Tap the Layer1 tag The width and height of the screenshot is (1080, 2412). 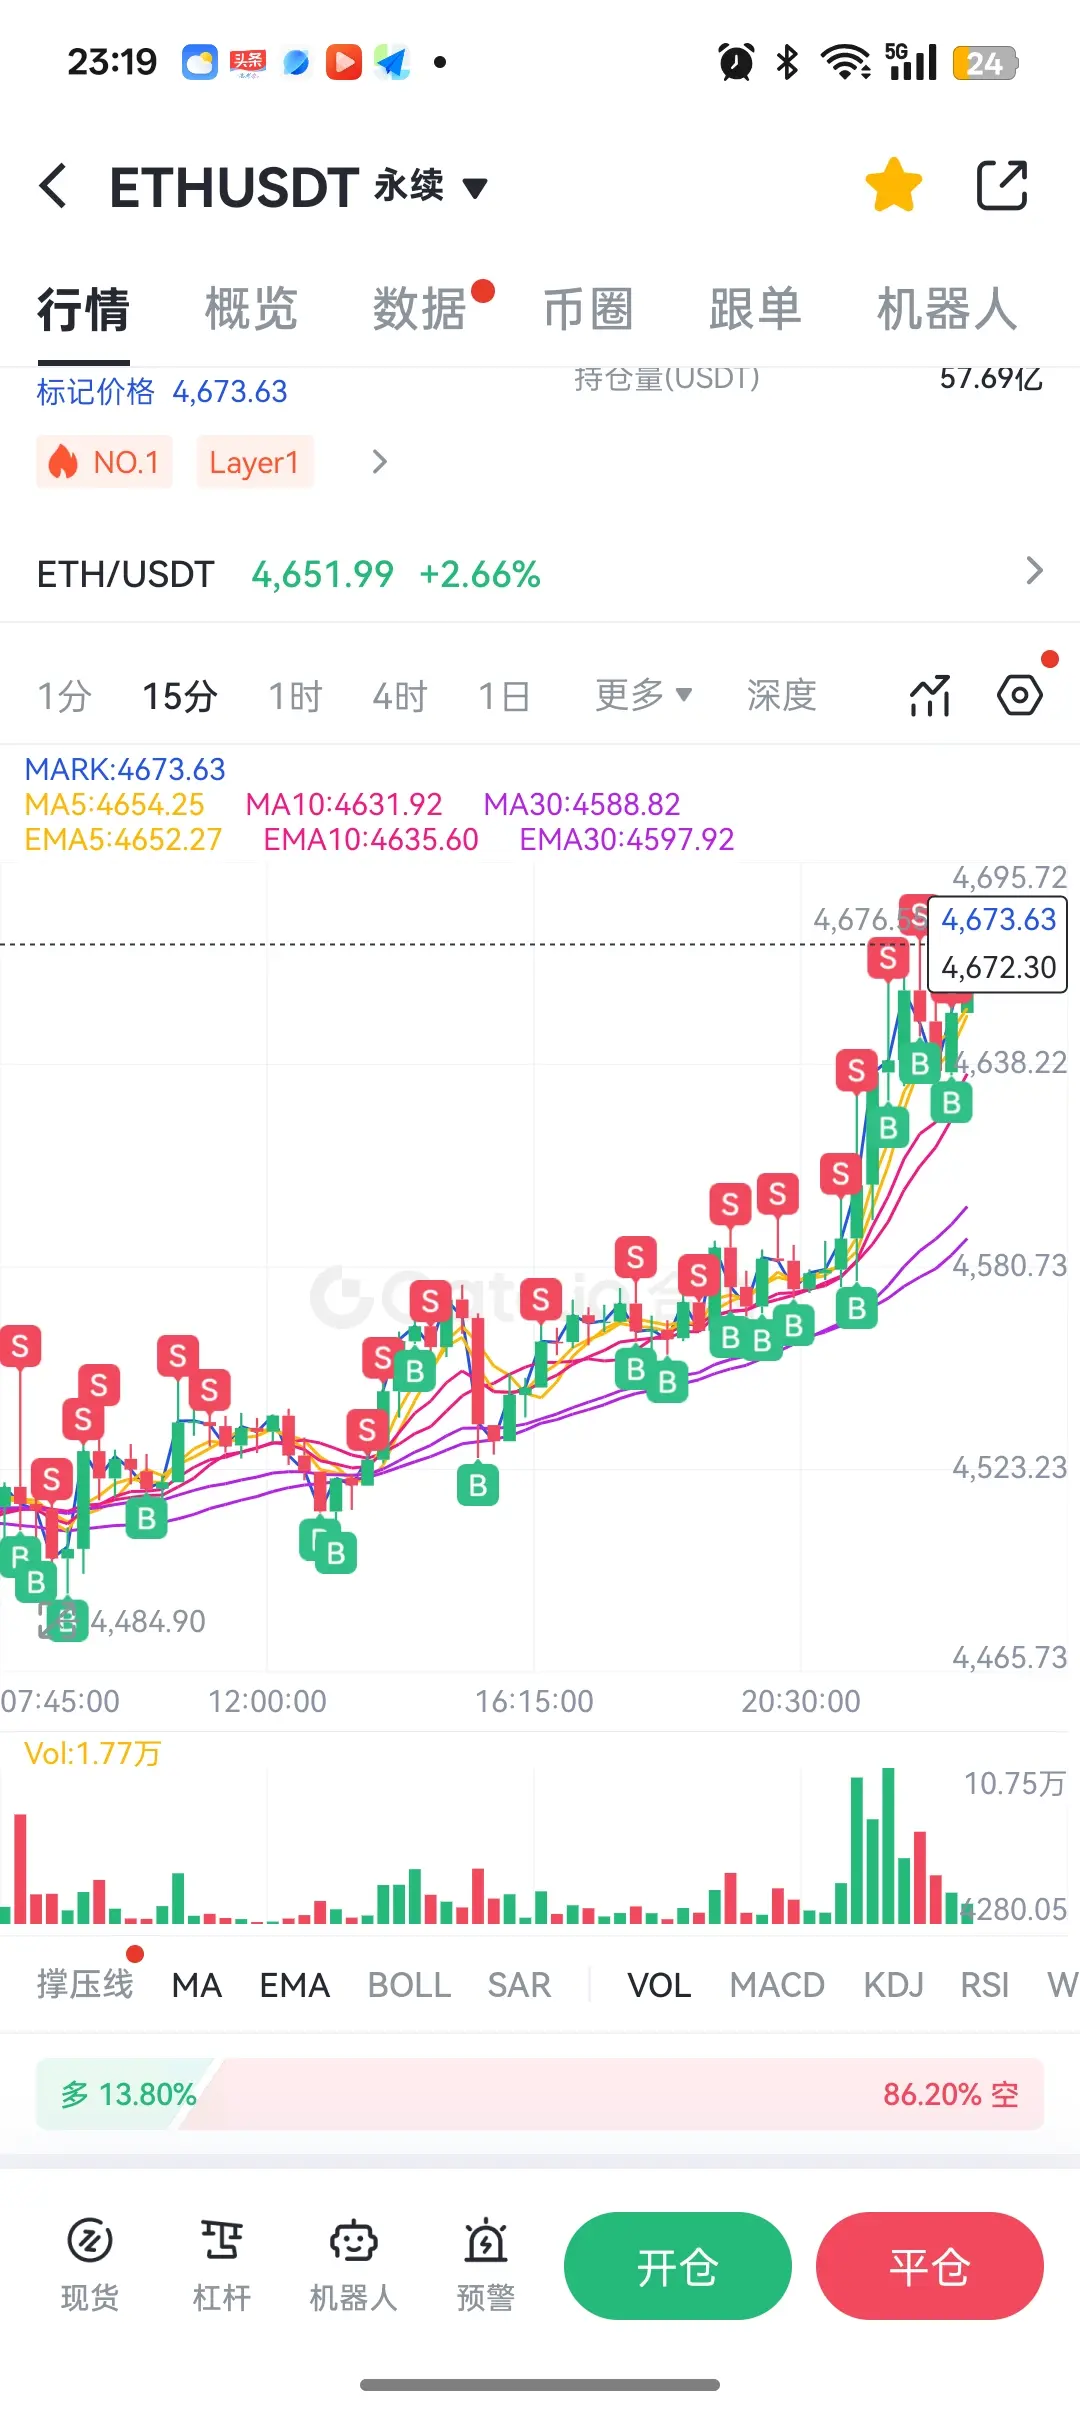click(255, 462)
